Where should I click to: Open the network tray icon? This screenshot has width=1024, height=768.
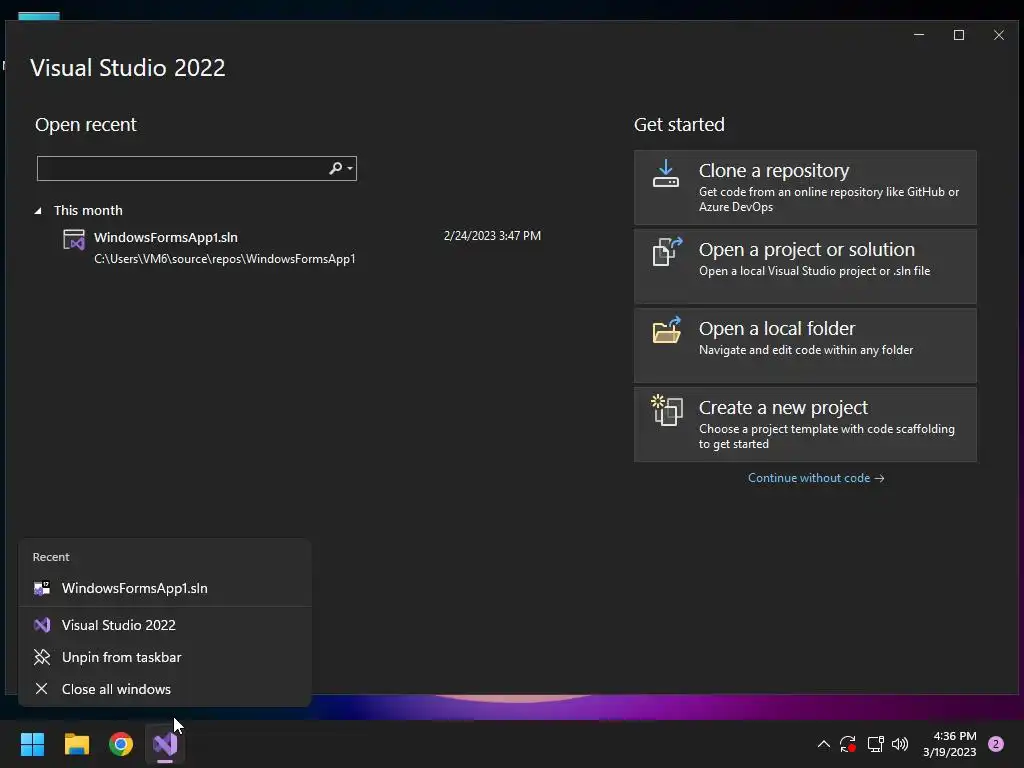(875, 744)
